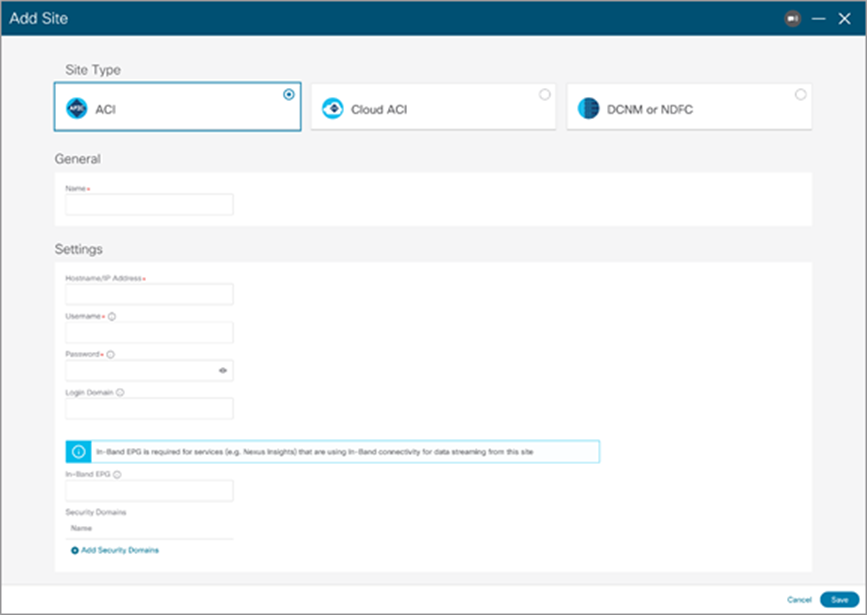Click the Security Domains Name column header
Image resolution: width=867 pixels, height=615 pixels.
(x=81, y=528)
